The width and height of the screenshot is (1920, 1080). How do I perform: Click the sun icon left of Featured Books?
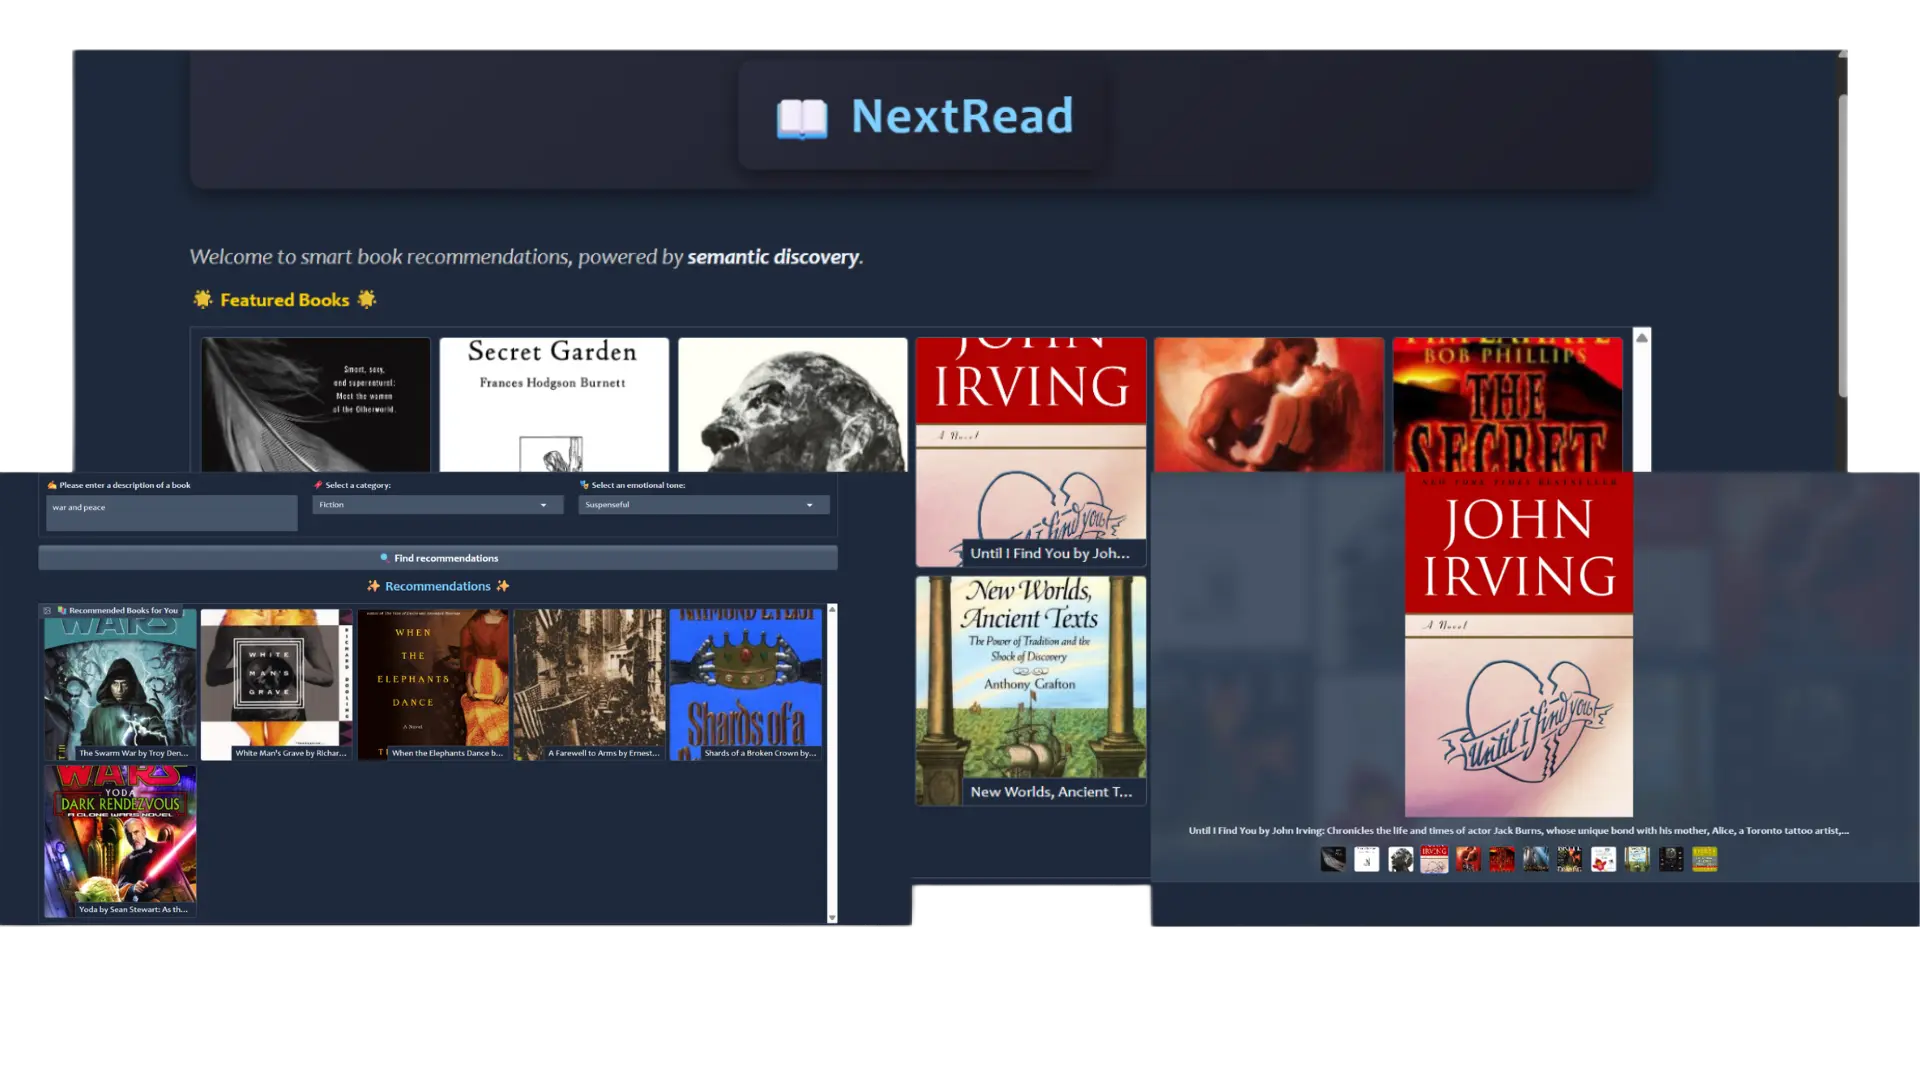click(x=203, y=299)
